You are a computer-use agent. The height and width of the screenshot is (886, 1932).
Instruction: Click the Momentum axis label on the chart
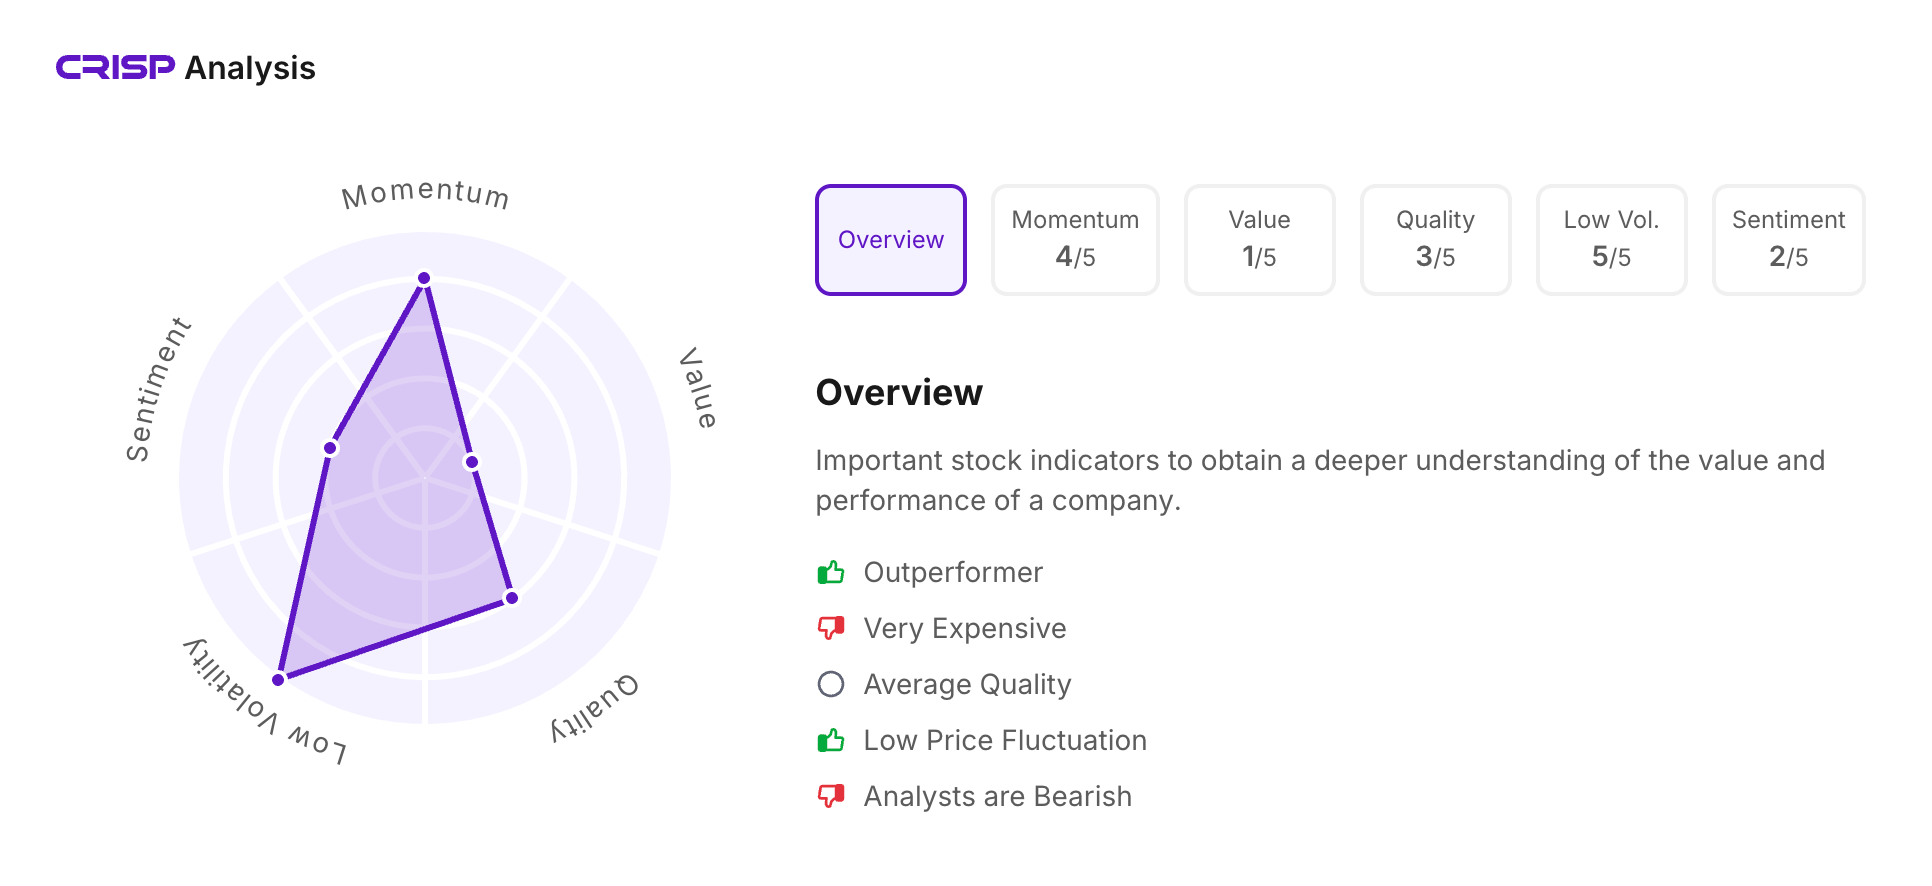click(x=425, y=193)
